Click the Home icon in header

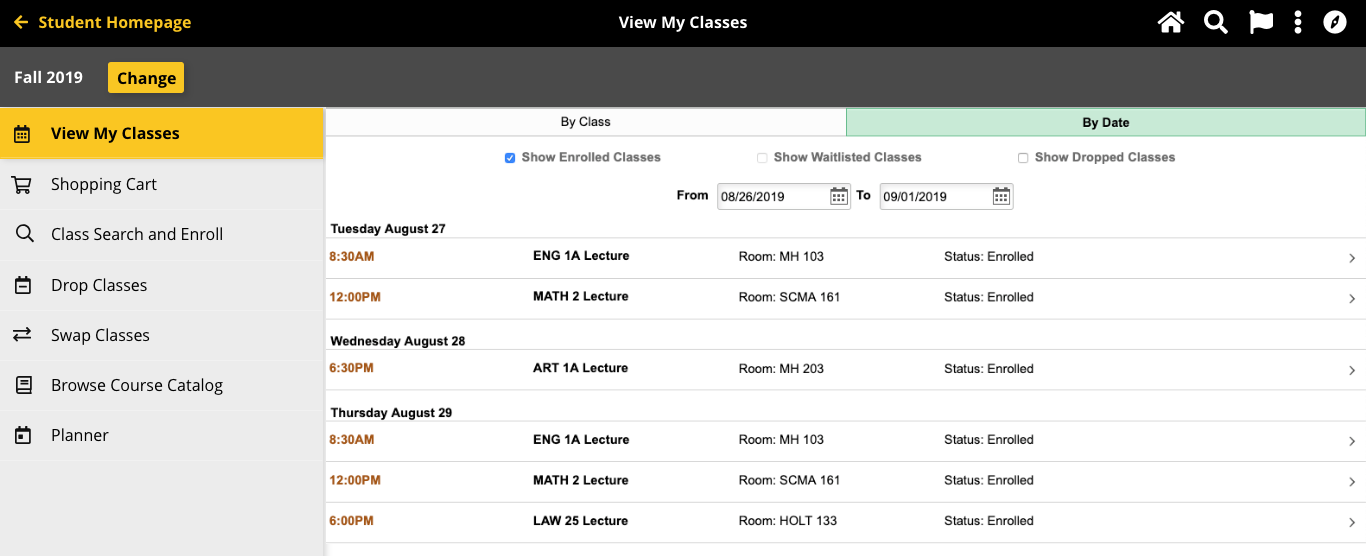[1170, 22]
